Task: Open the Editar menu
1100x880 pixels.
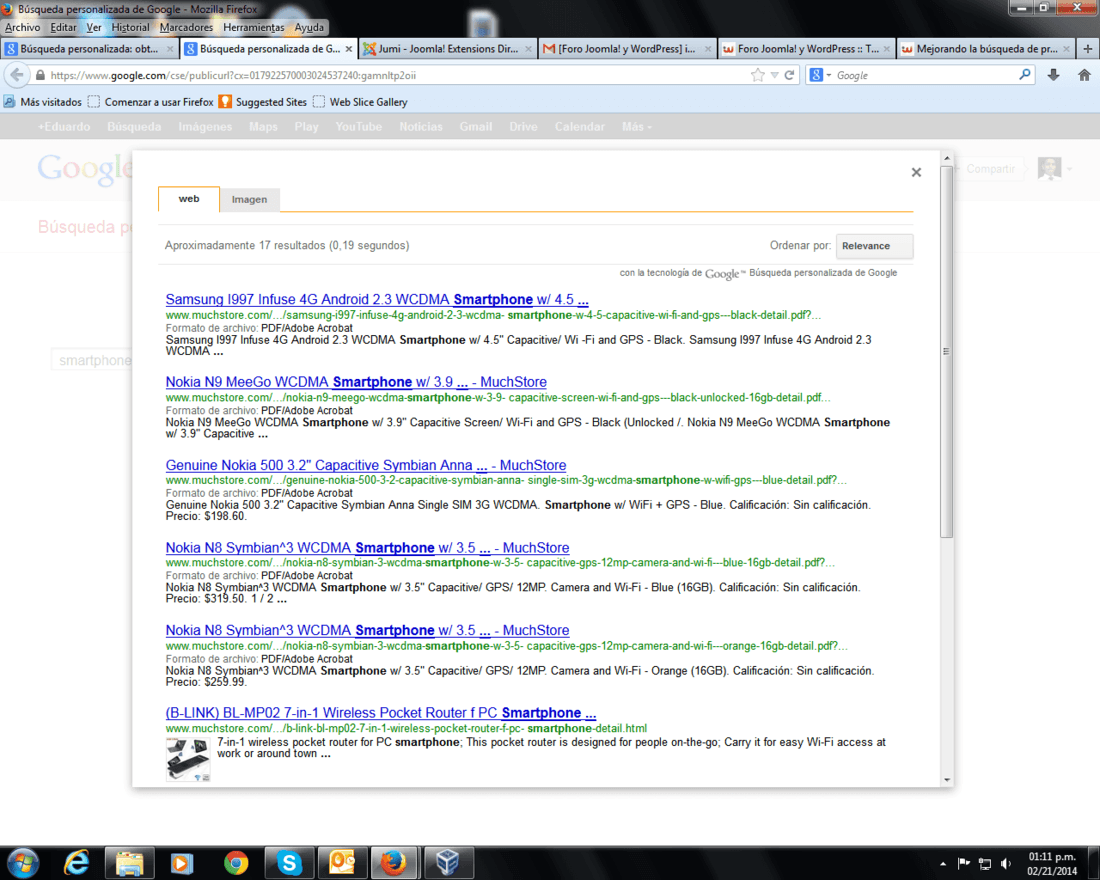Action: 63,27
